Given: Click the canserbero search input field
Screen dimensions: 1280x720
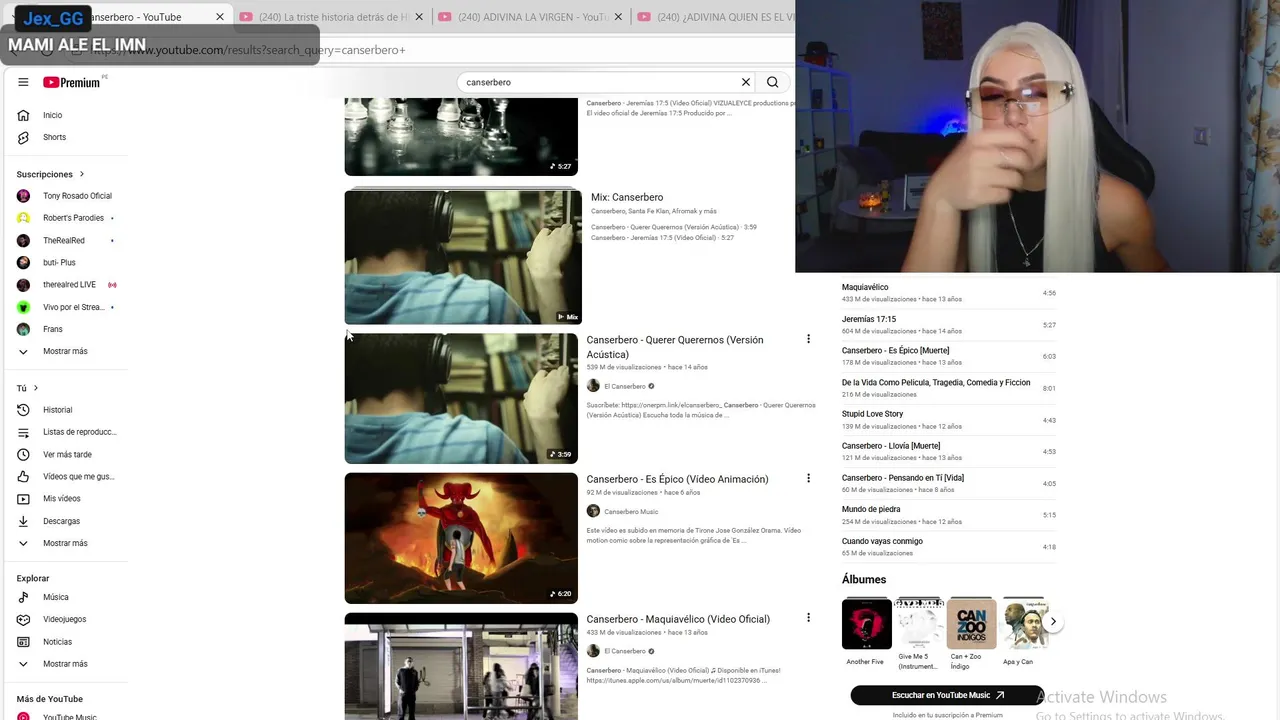Looking at the screenshot, I should 598,82.
